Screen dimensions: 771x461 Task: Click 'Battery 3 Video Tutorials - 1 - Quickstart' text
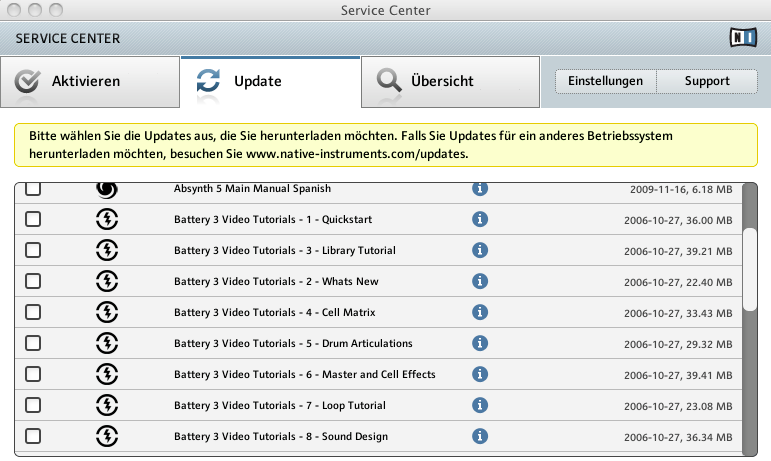[273, 219]
